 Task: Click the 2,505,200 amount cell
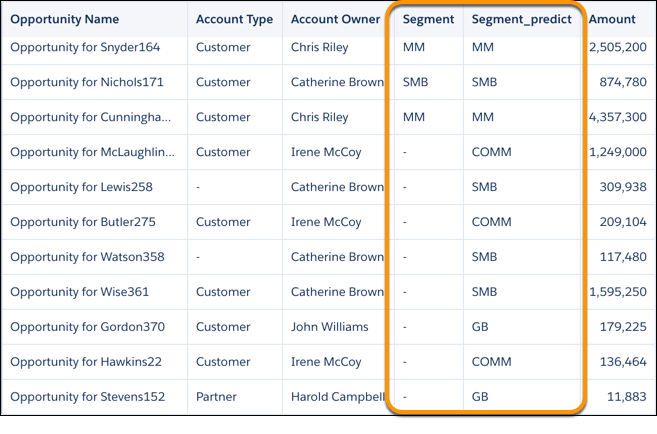pyautogui.click(x=618, y=47)
